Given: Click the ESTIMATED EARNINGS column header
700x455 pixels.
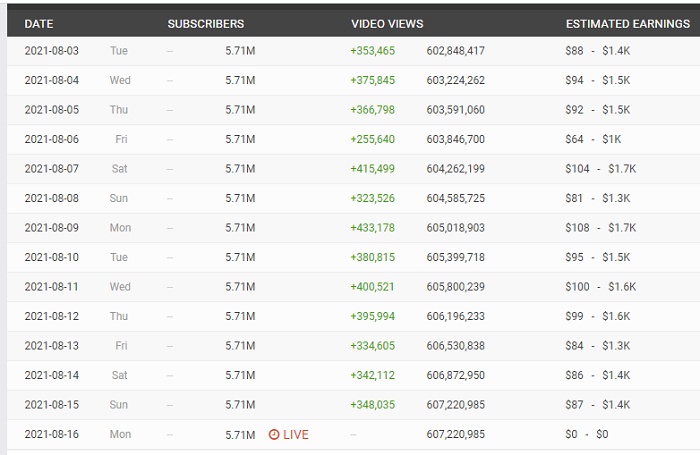Looking at the screenshot, I should [627, 23].
